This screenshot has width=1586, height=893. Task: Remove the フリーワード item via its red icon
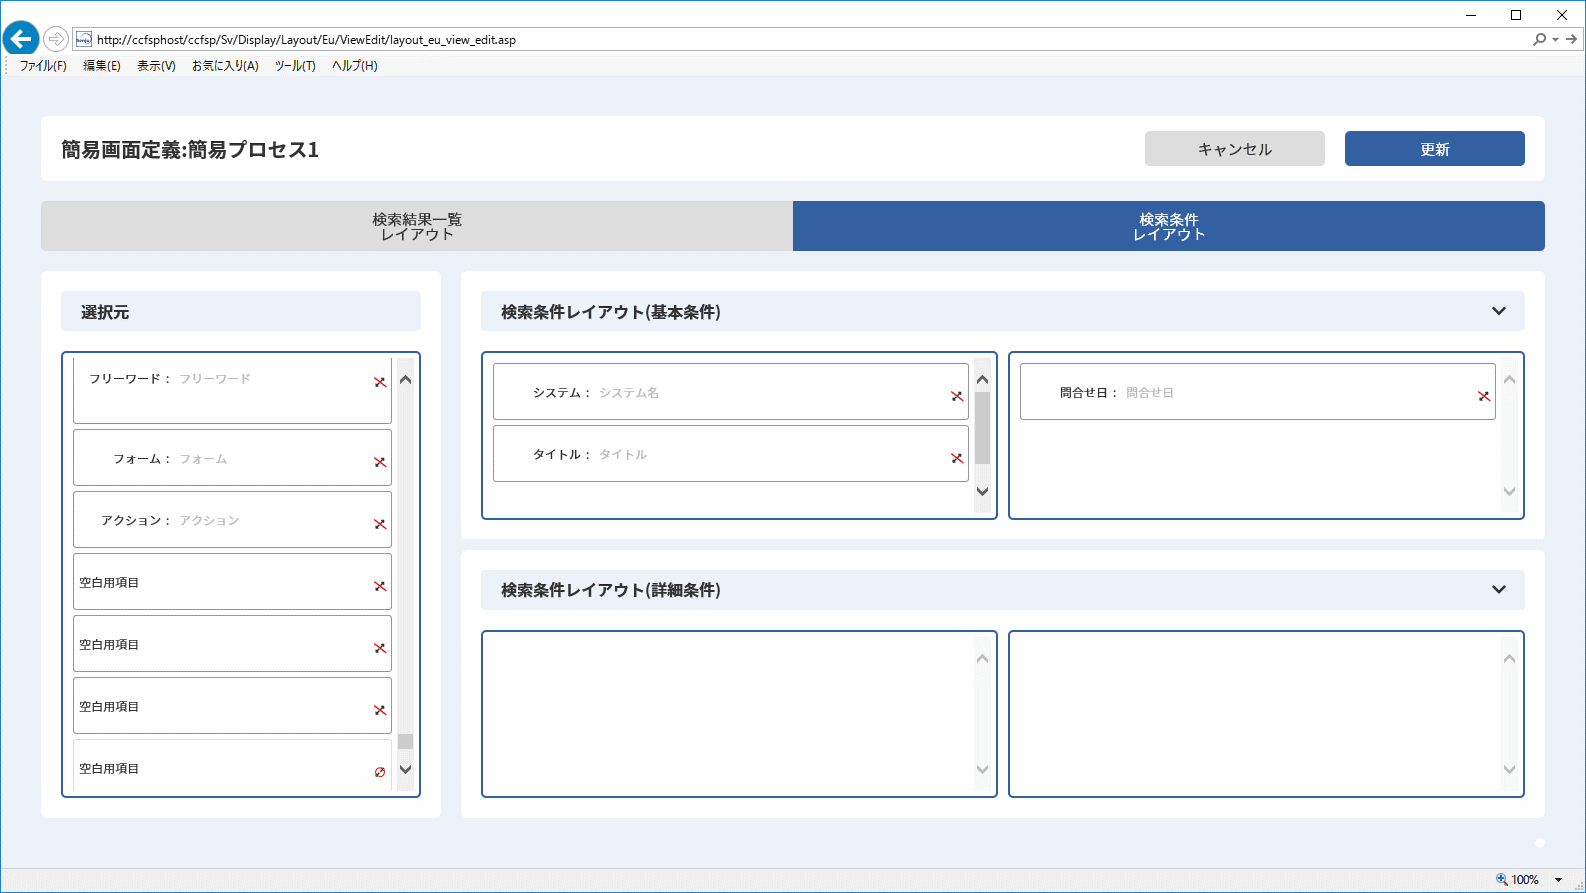380,382
